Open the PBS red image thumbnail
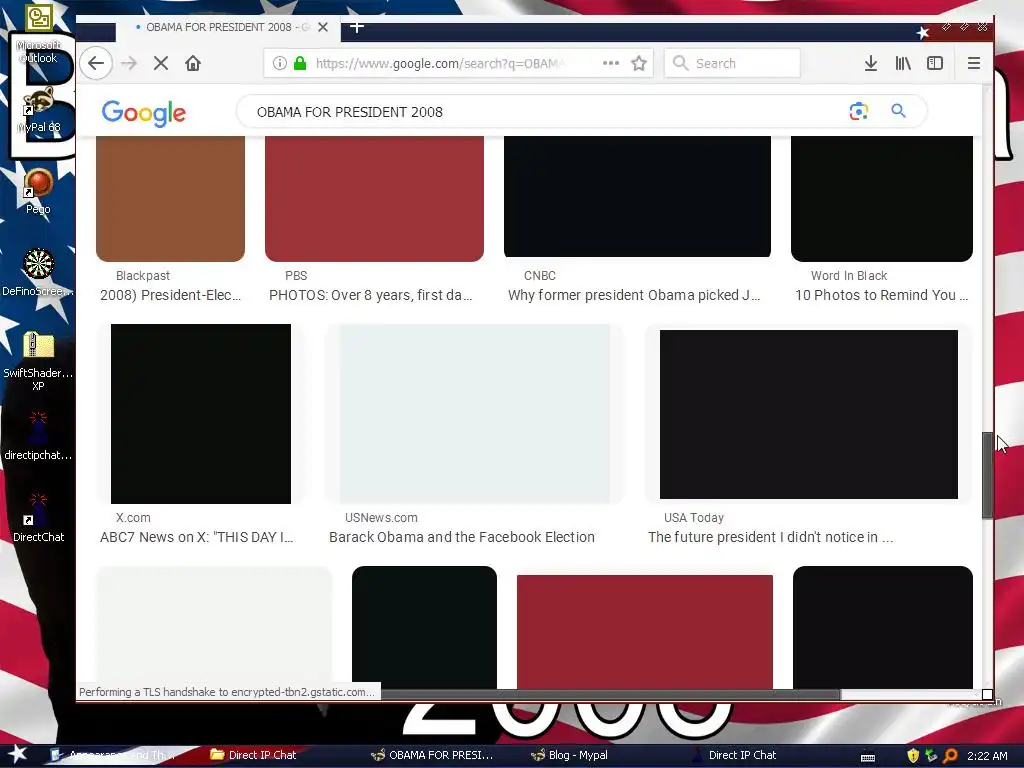This screenshot has width=1024, height=768. coord(374,199)
